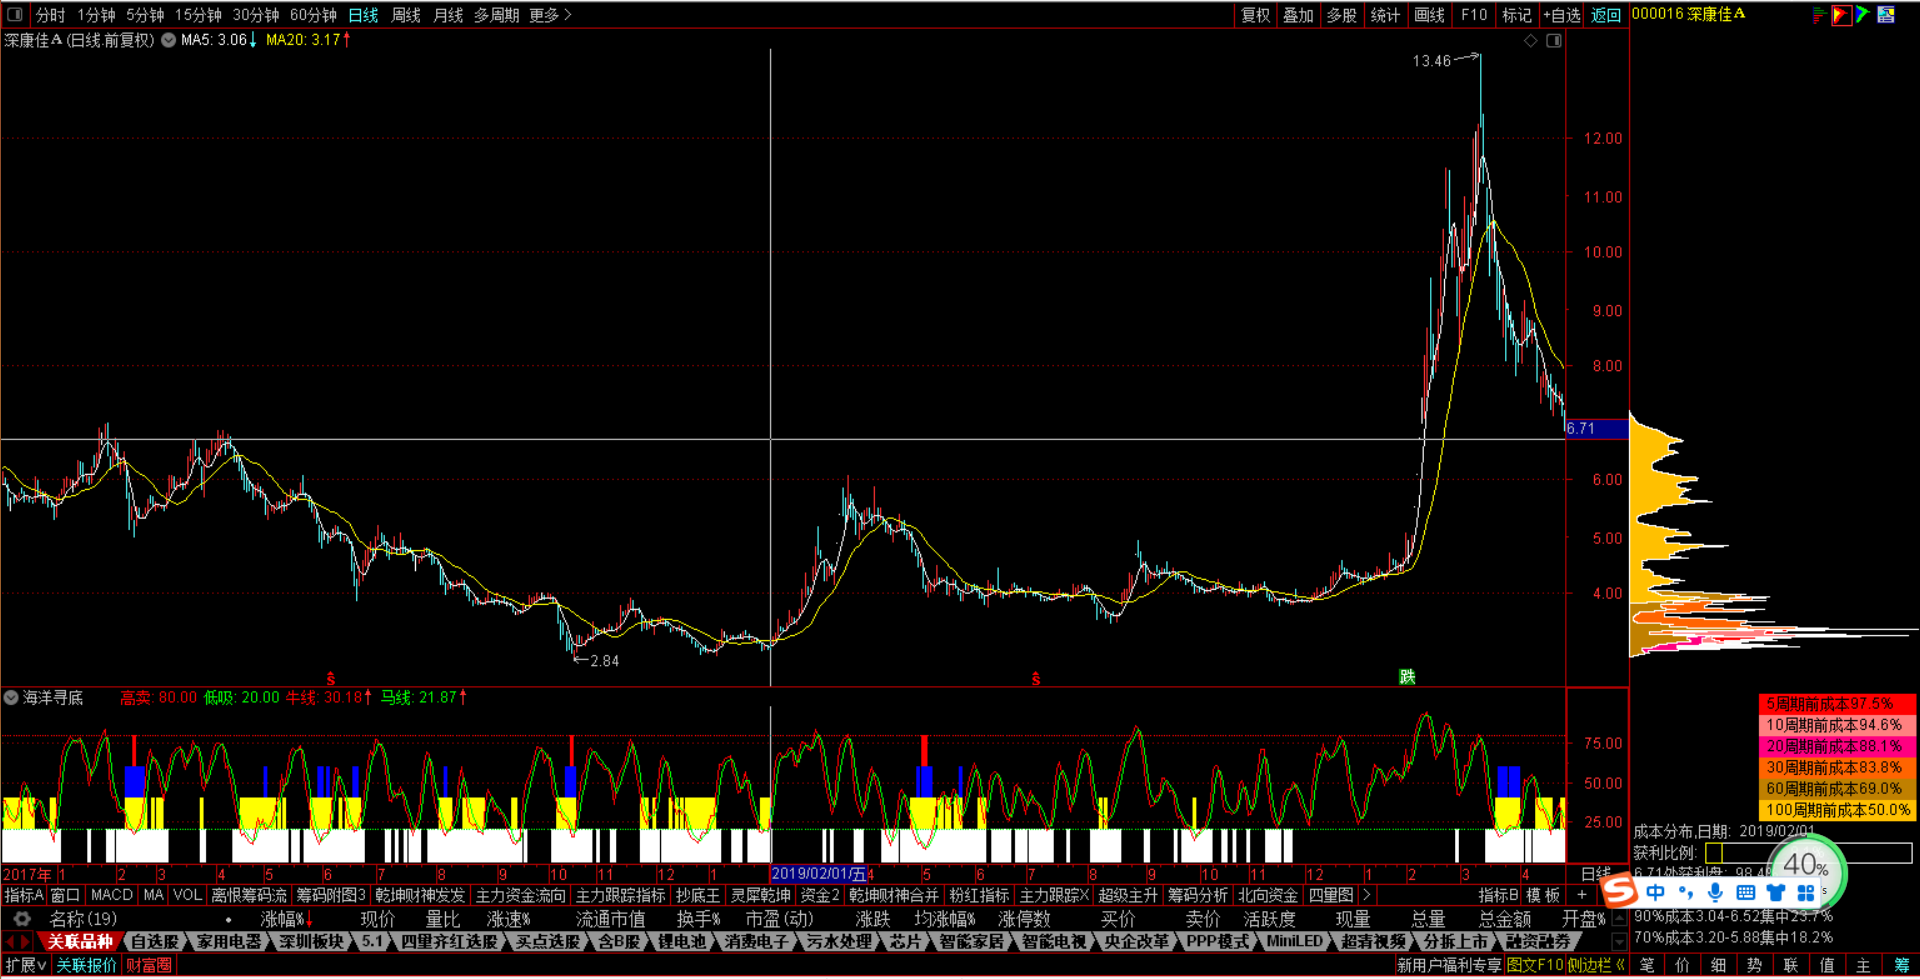Click the + add indicator button
The width and height of the screenshot is (1920, 979).
tap(1582, 895)
